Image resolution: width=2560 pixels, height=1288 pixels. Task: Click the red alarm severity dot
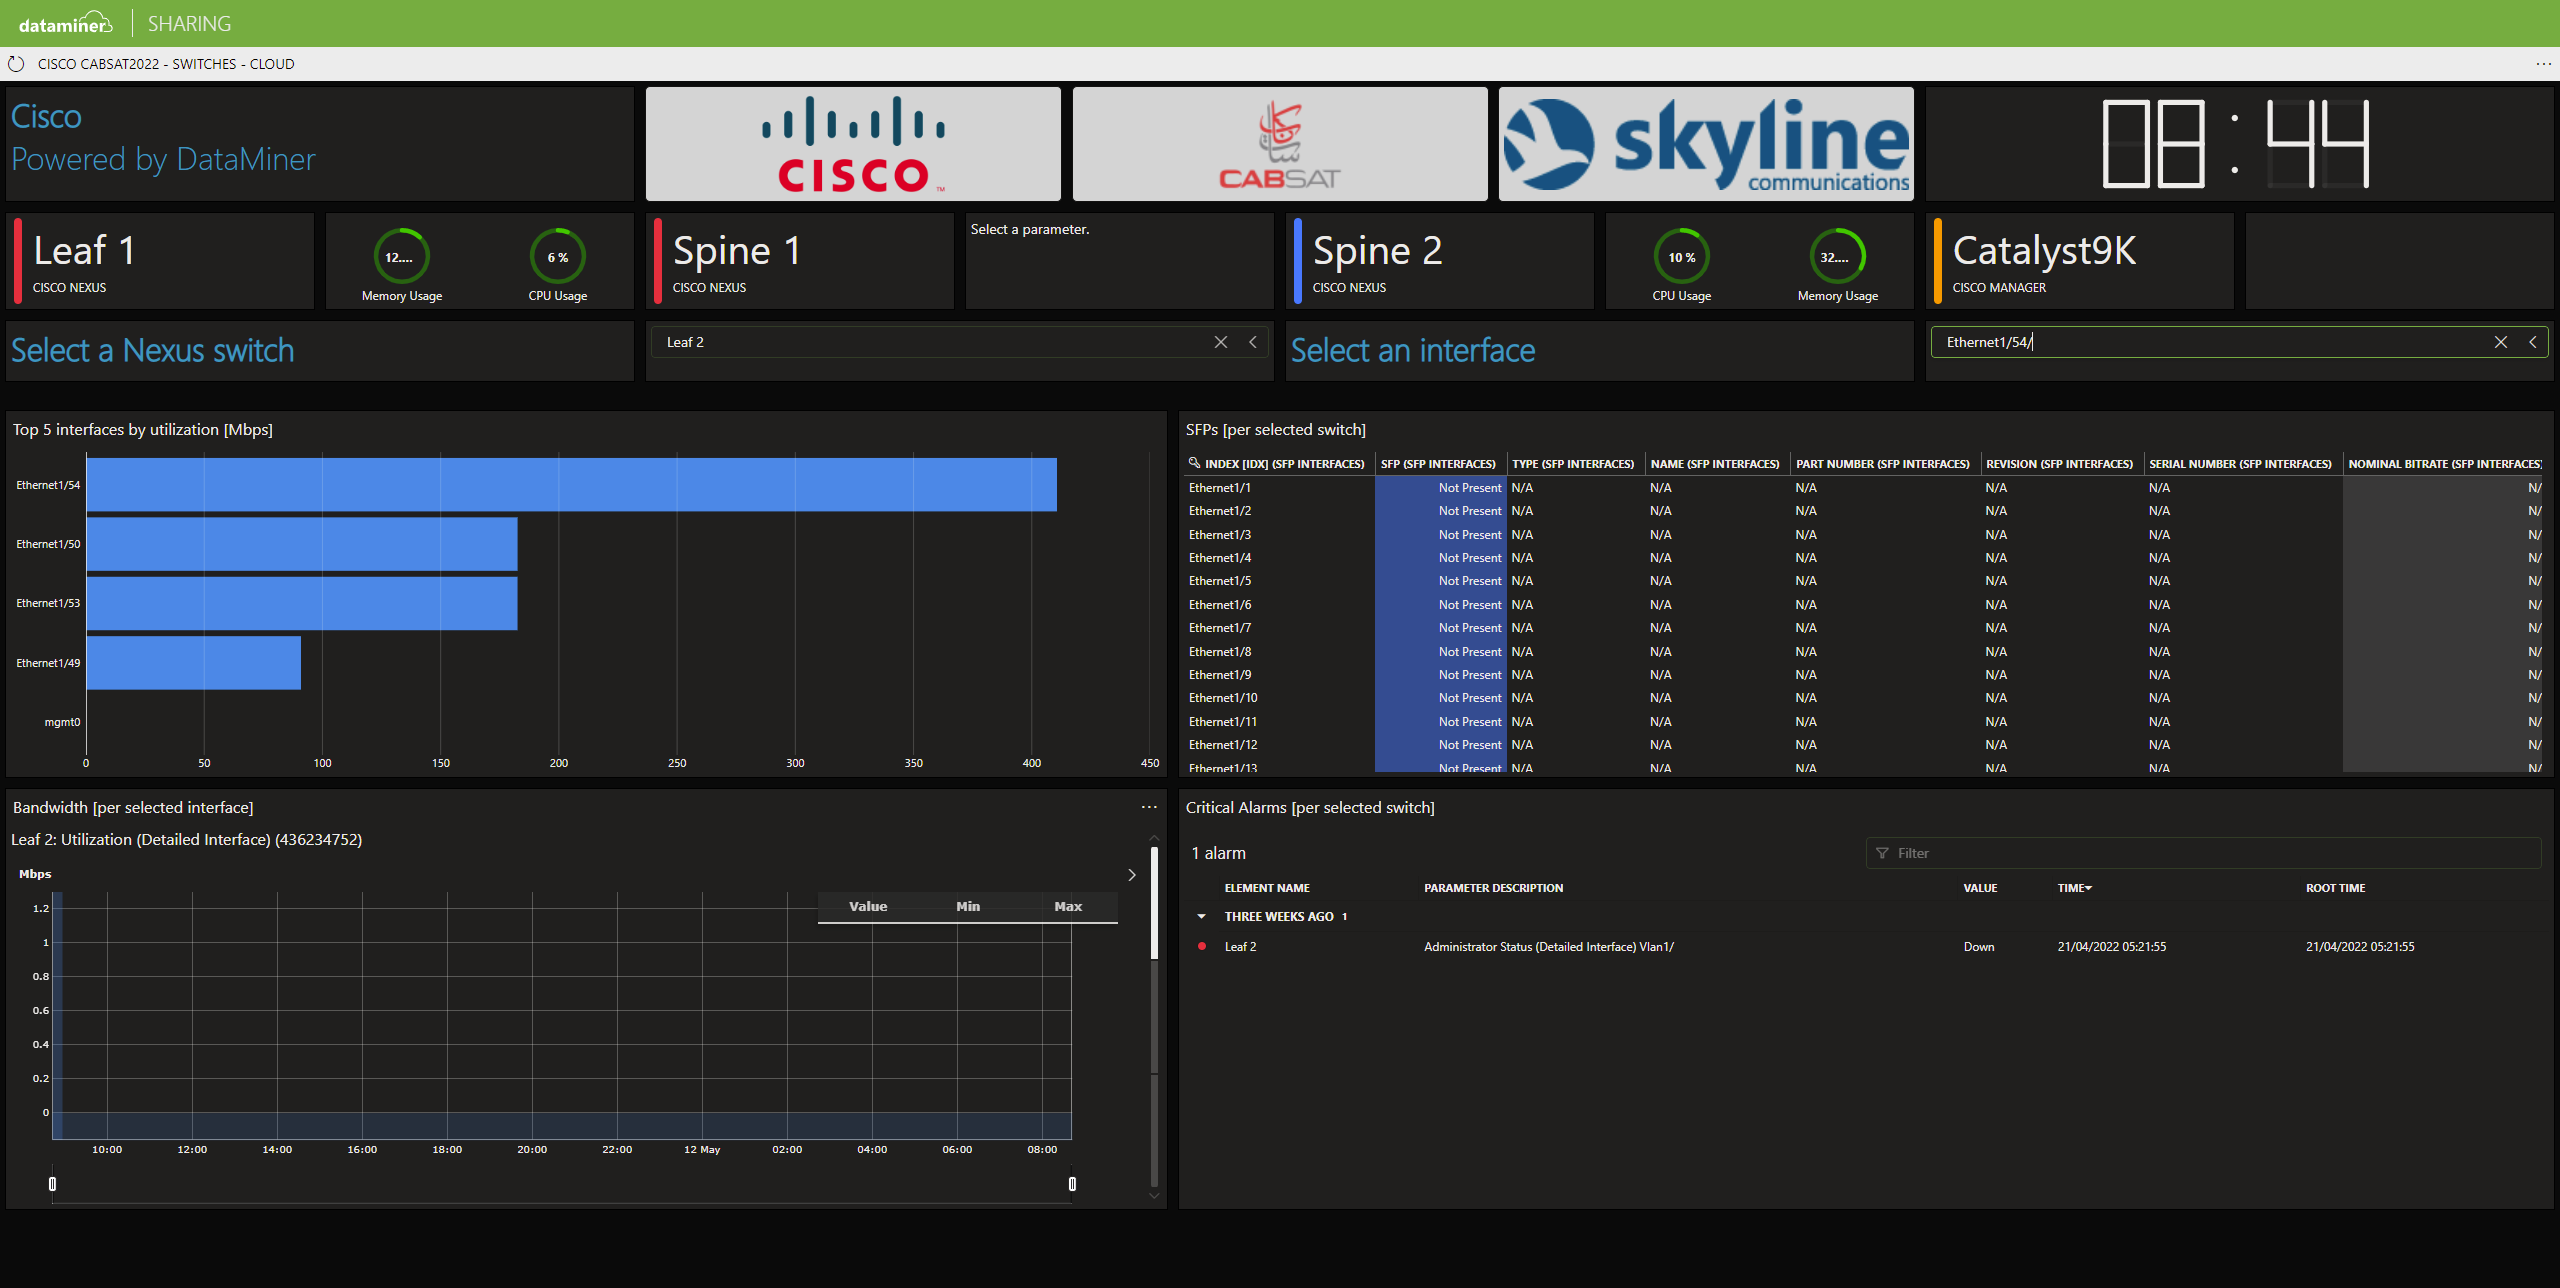pyautogui.click(x=1201, y=946)
